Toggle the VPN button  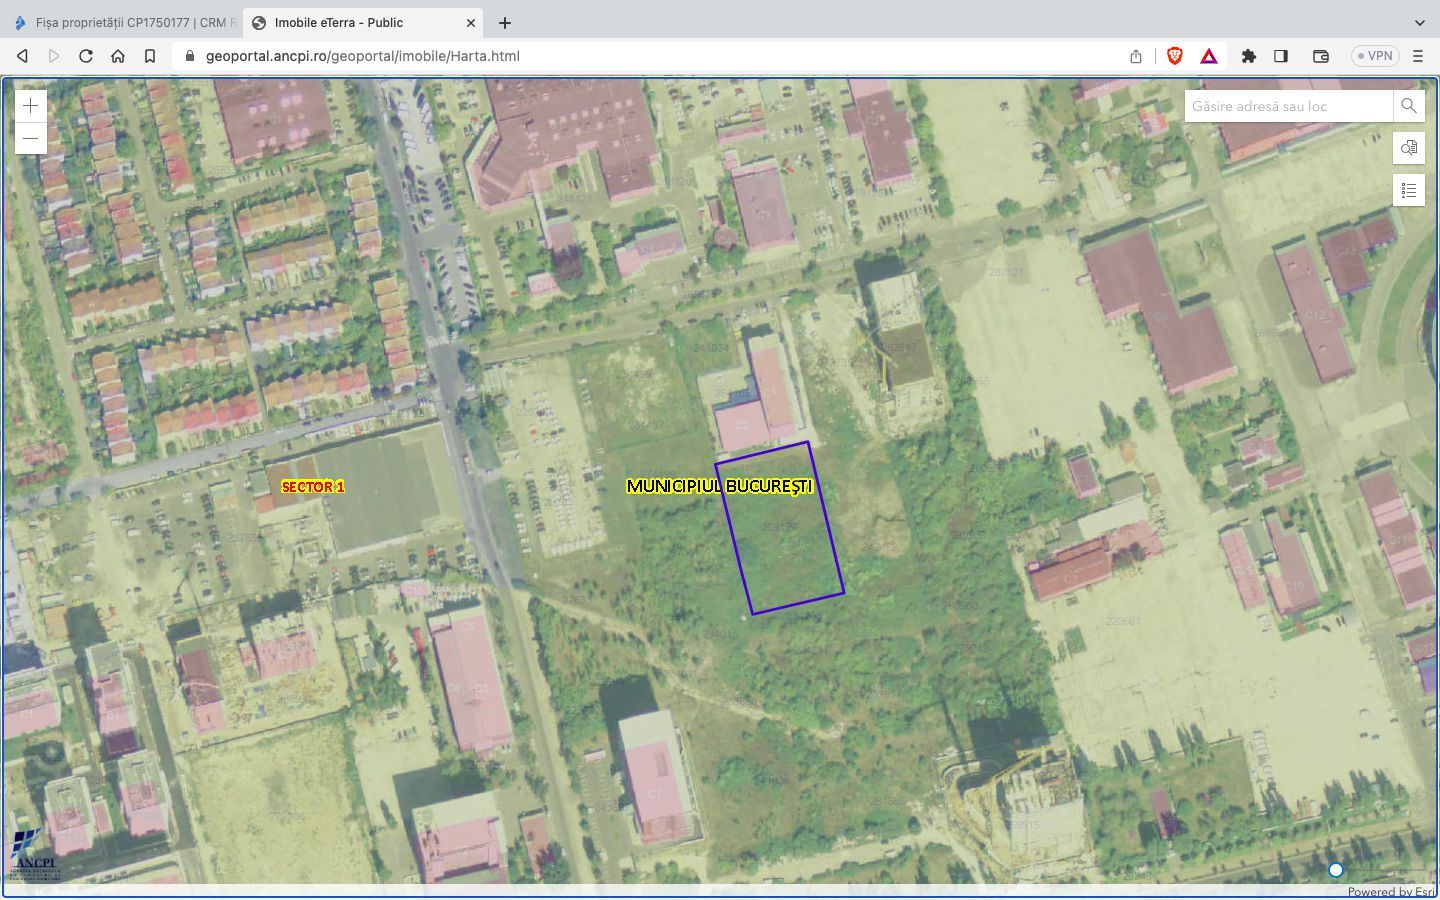tap(1375, 56)
